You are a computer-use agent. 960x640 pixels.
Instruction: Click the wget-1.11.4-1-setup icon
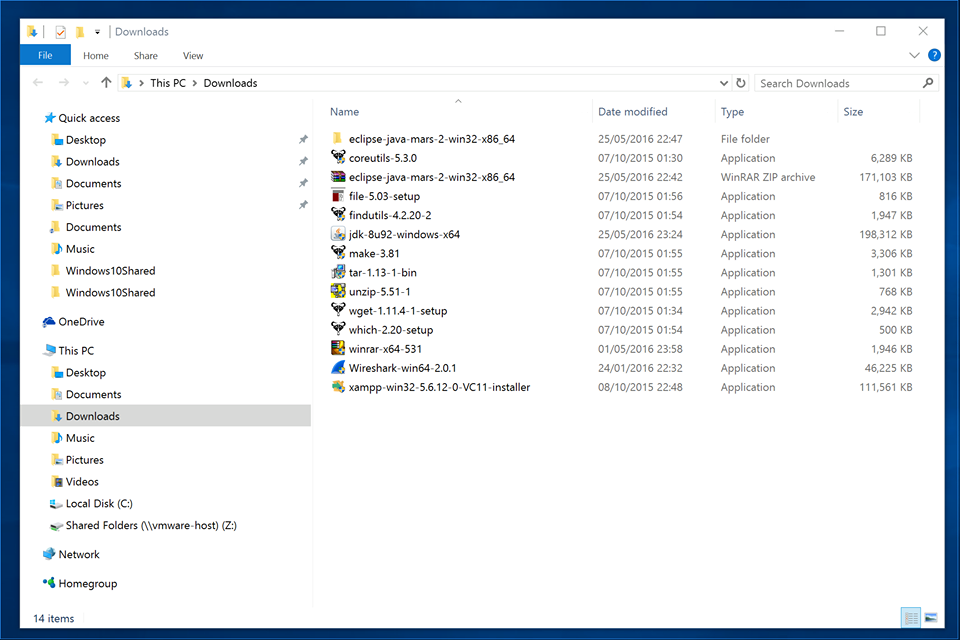coord(338,310)
